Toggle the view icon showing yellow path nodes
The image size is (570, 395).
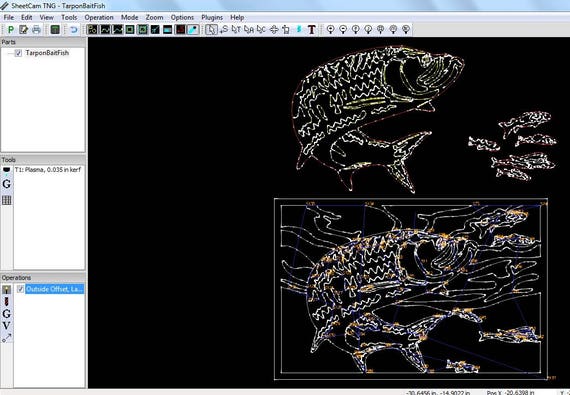(93, 29)
